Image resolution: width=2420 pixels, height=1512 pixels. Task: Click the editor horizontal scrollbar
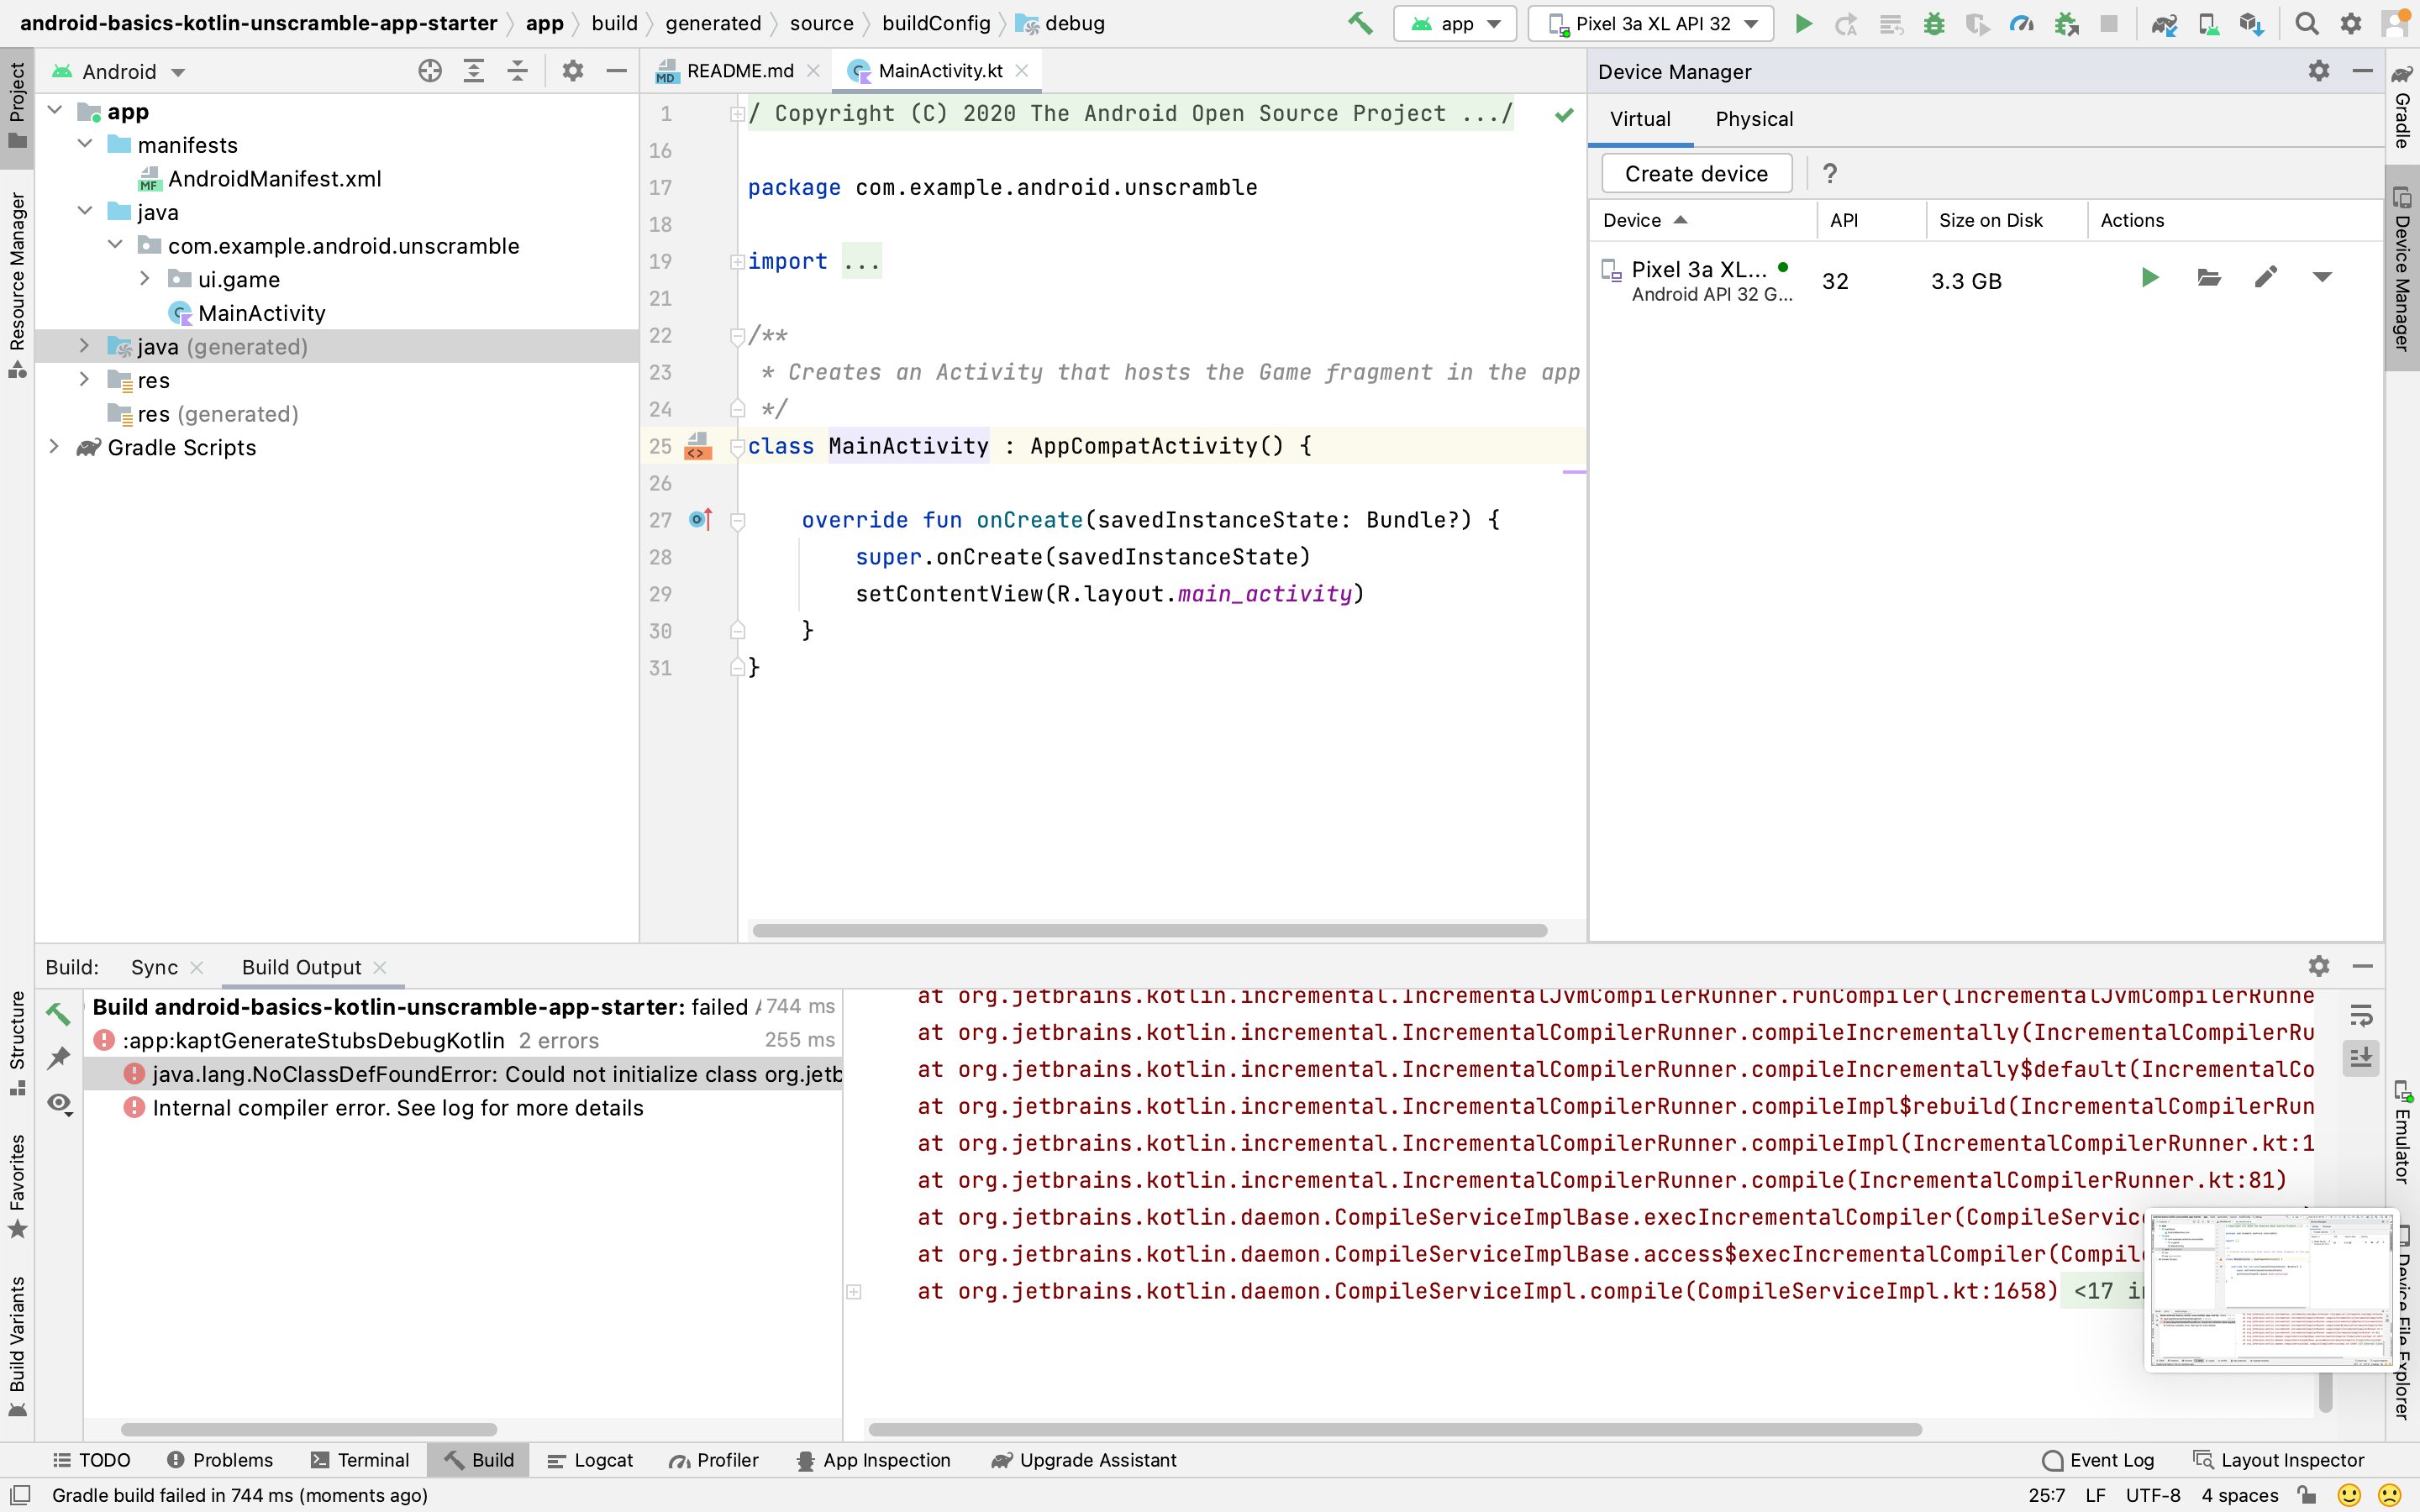coord(1150,930)
